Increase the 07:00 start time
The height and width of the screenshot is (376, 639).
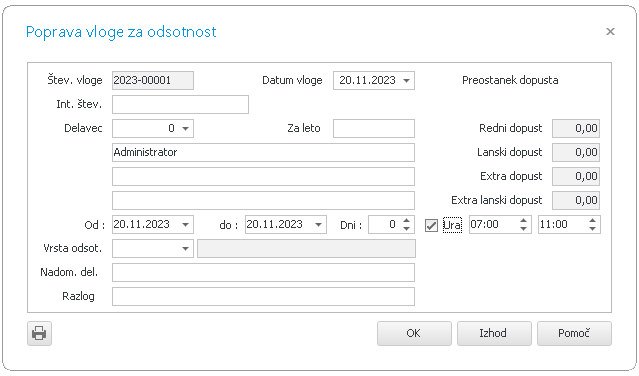(x=524, y=220)
